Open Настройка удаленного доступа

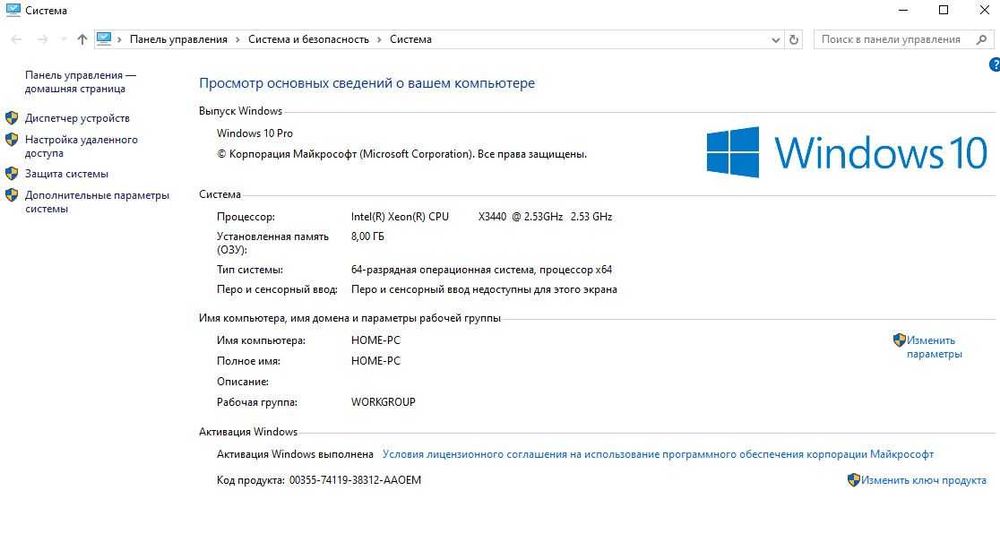coord(81,146)
